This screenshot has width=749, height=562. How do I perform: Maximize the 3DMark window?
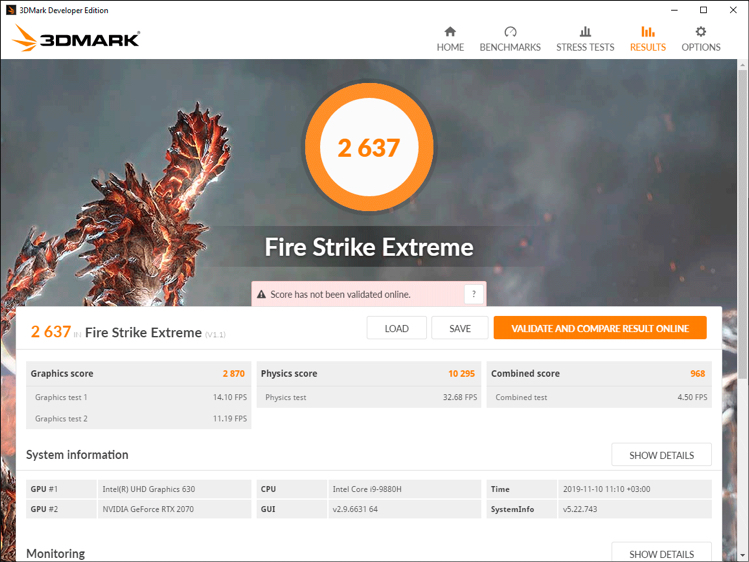pyautogui.click(x=703, y=10)
